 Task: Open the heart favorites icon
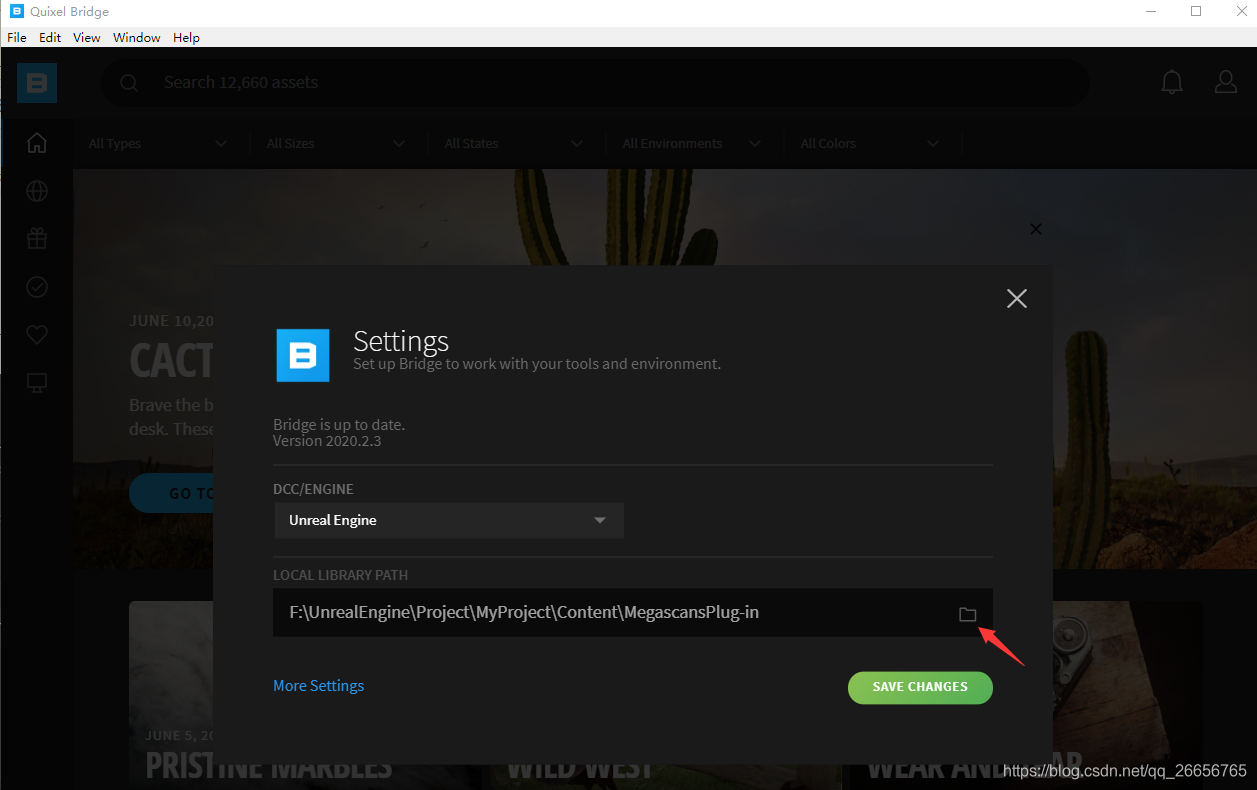pos(37,335)
